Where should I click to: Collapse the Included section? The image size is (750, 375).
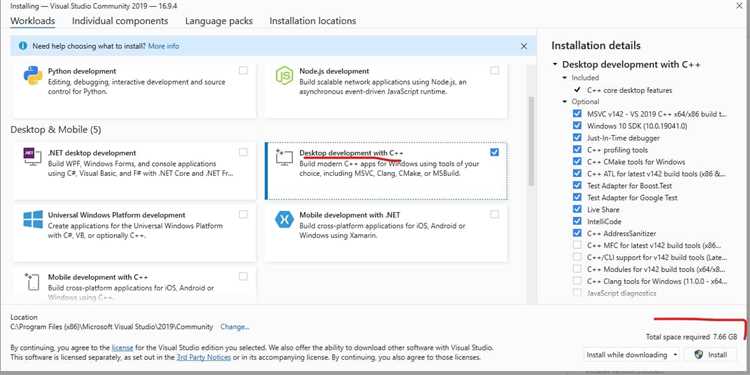(564, 77)
